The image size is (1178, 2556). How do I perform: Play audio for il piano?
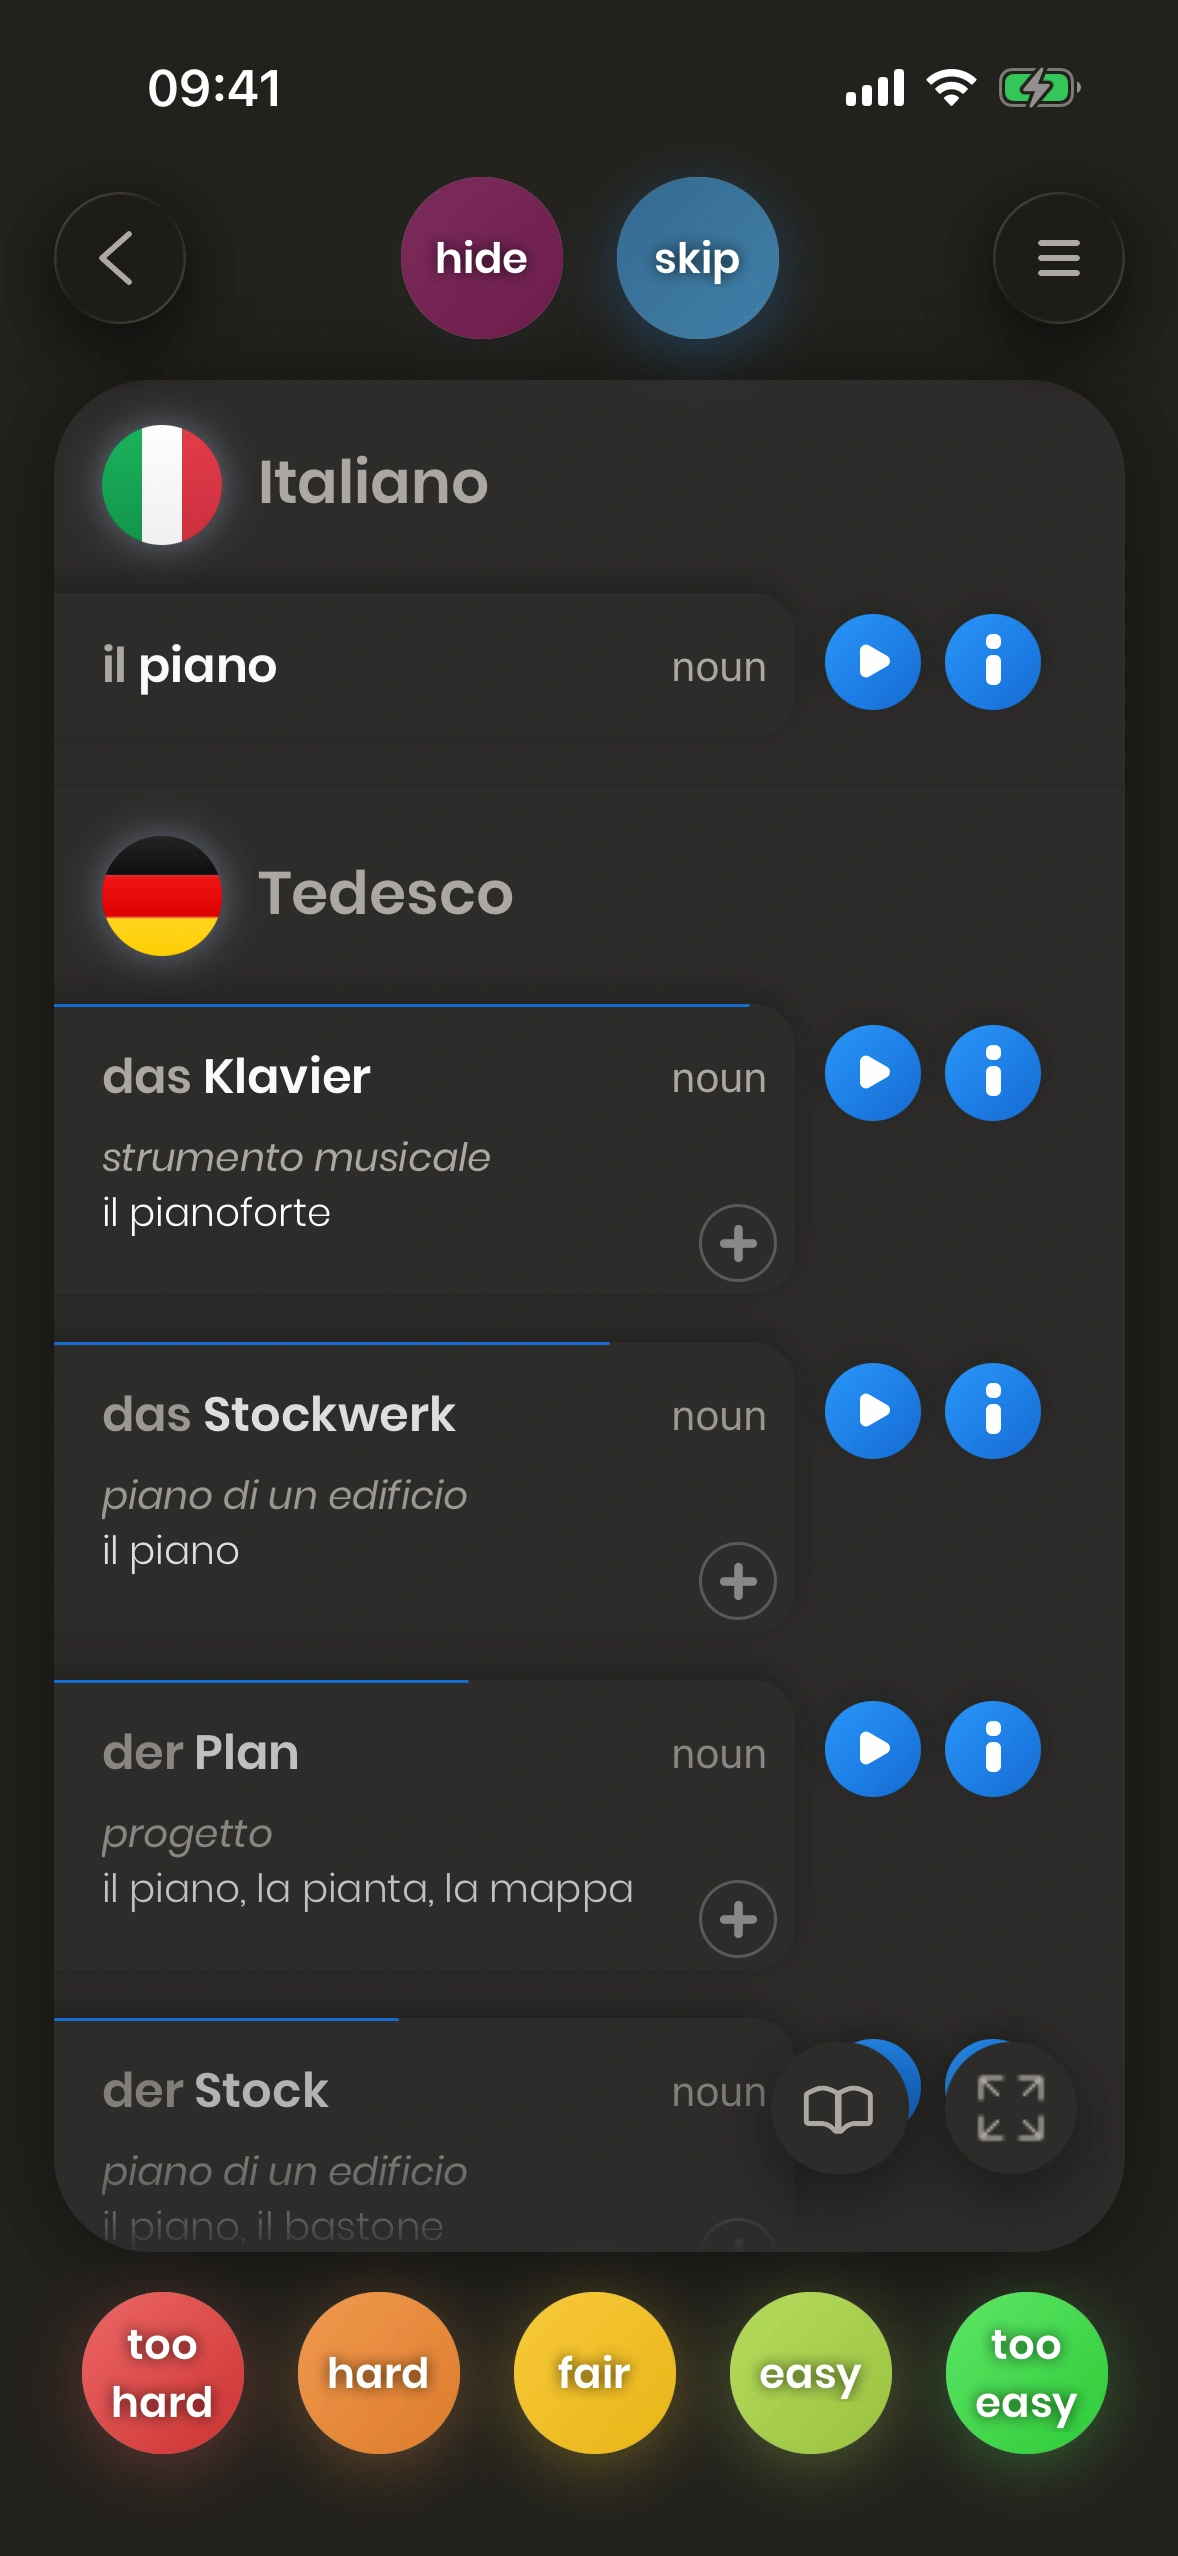pos(872,662)
